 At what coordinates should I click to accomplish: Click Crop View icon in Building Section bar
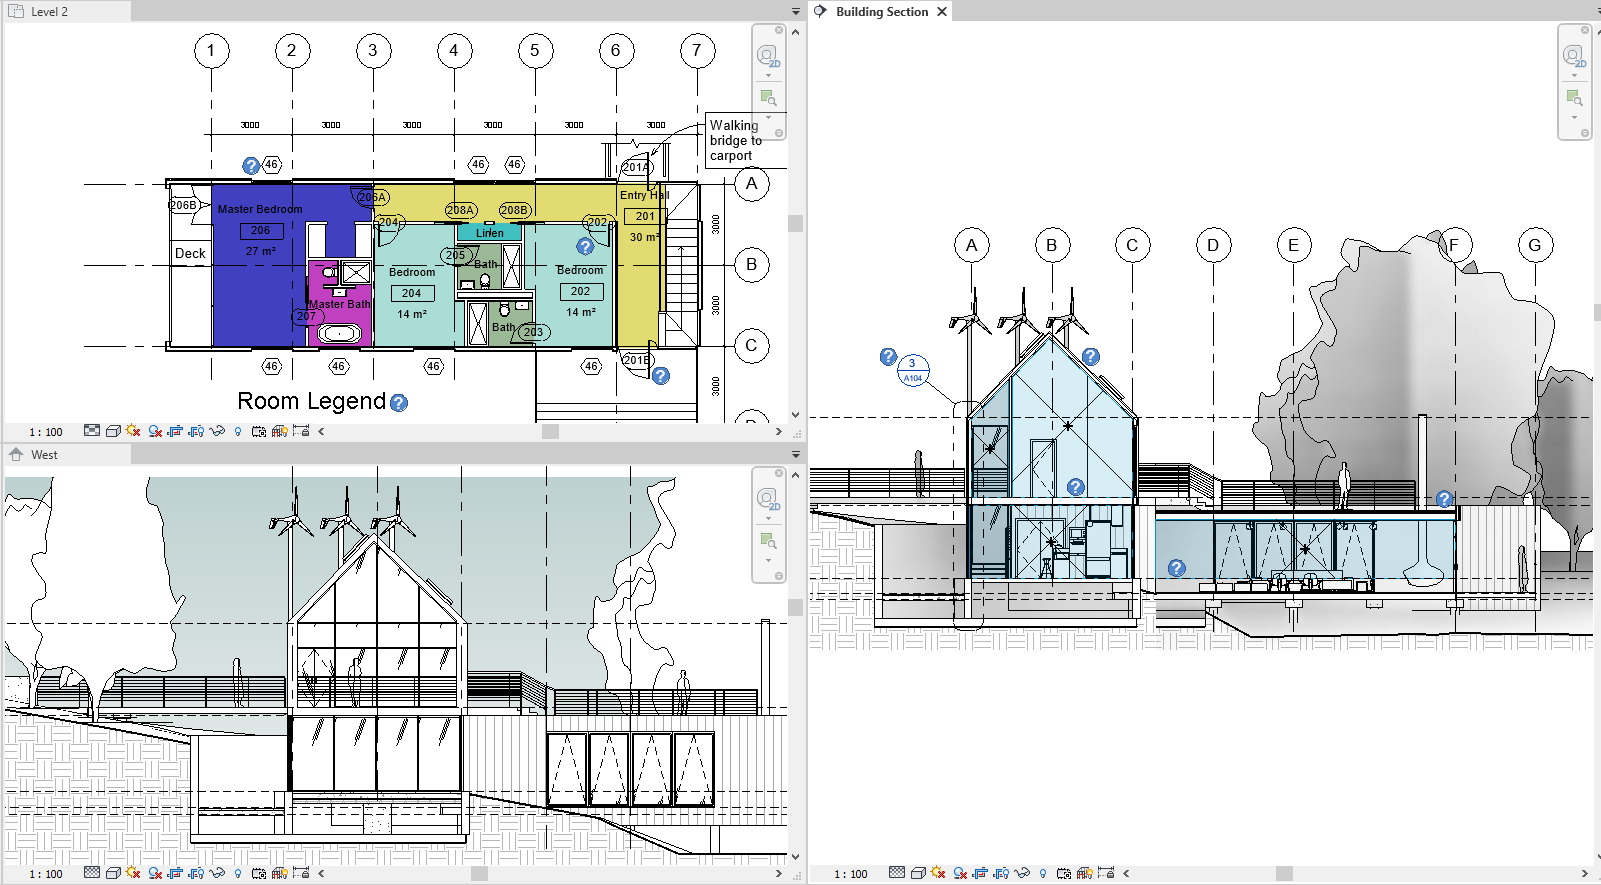[x=980, y=873]
